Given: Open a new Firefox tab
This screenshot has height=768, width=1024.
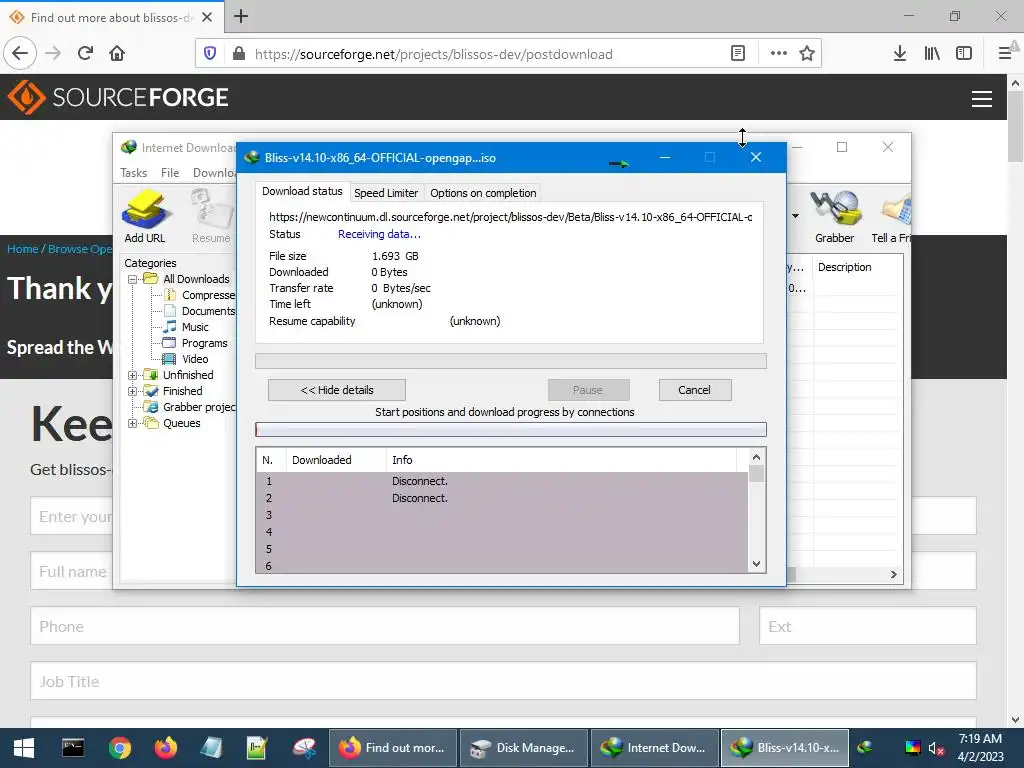Looking at the screenshot, I should (x=241, y=16).
